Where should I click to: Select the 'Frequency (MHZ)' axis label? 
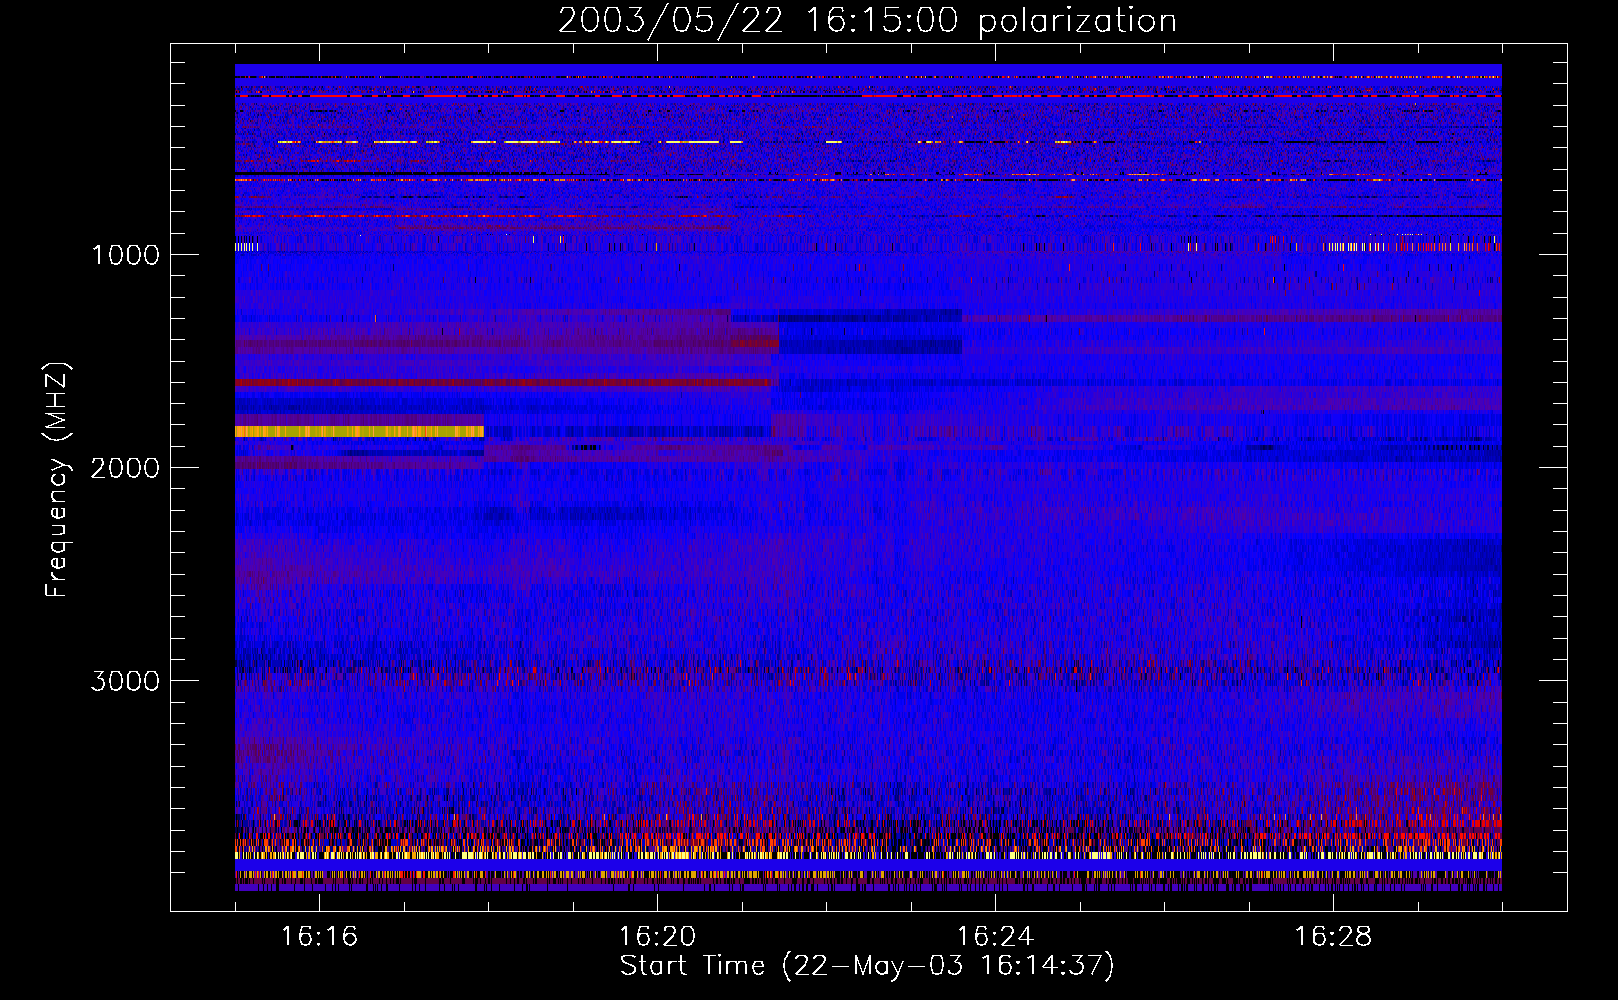(x=57, y=479)
